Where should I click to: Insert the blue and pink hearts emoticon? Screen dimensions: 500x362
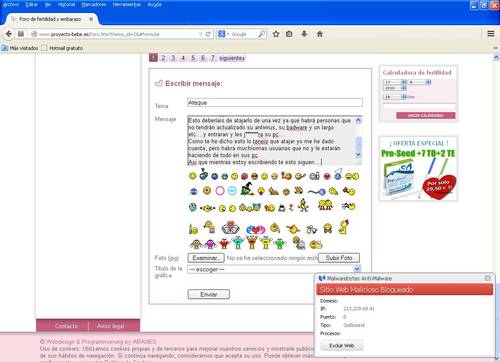(x=255, y=229)
